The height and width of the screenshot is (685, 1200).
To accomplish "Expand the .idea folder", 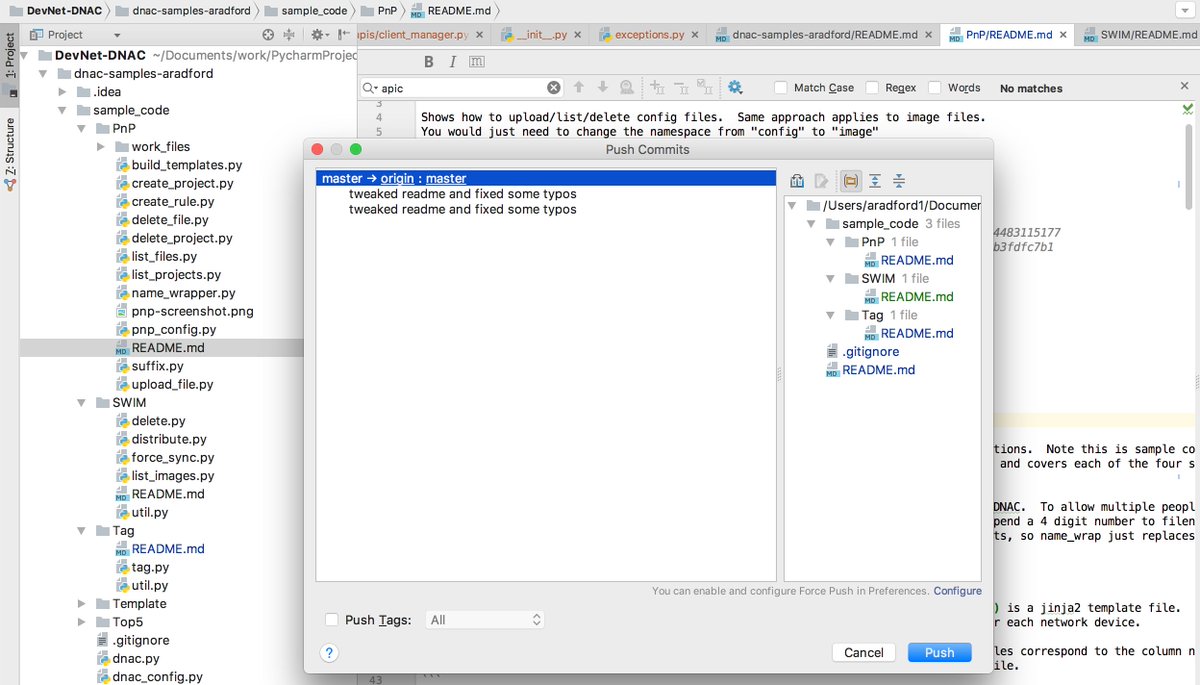I will (x=62, y=92).
